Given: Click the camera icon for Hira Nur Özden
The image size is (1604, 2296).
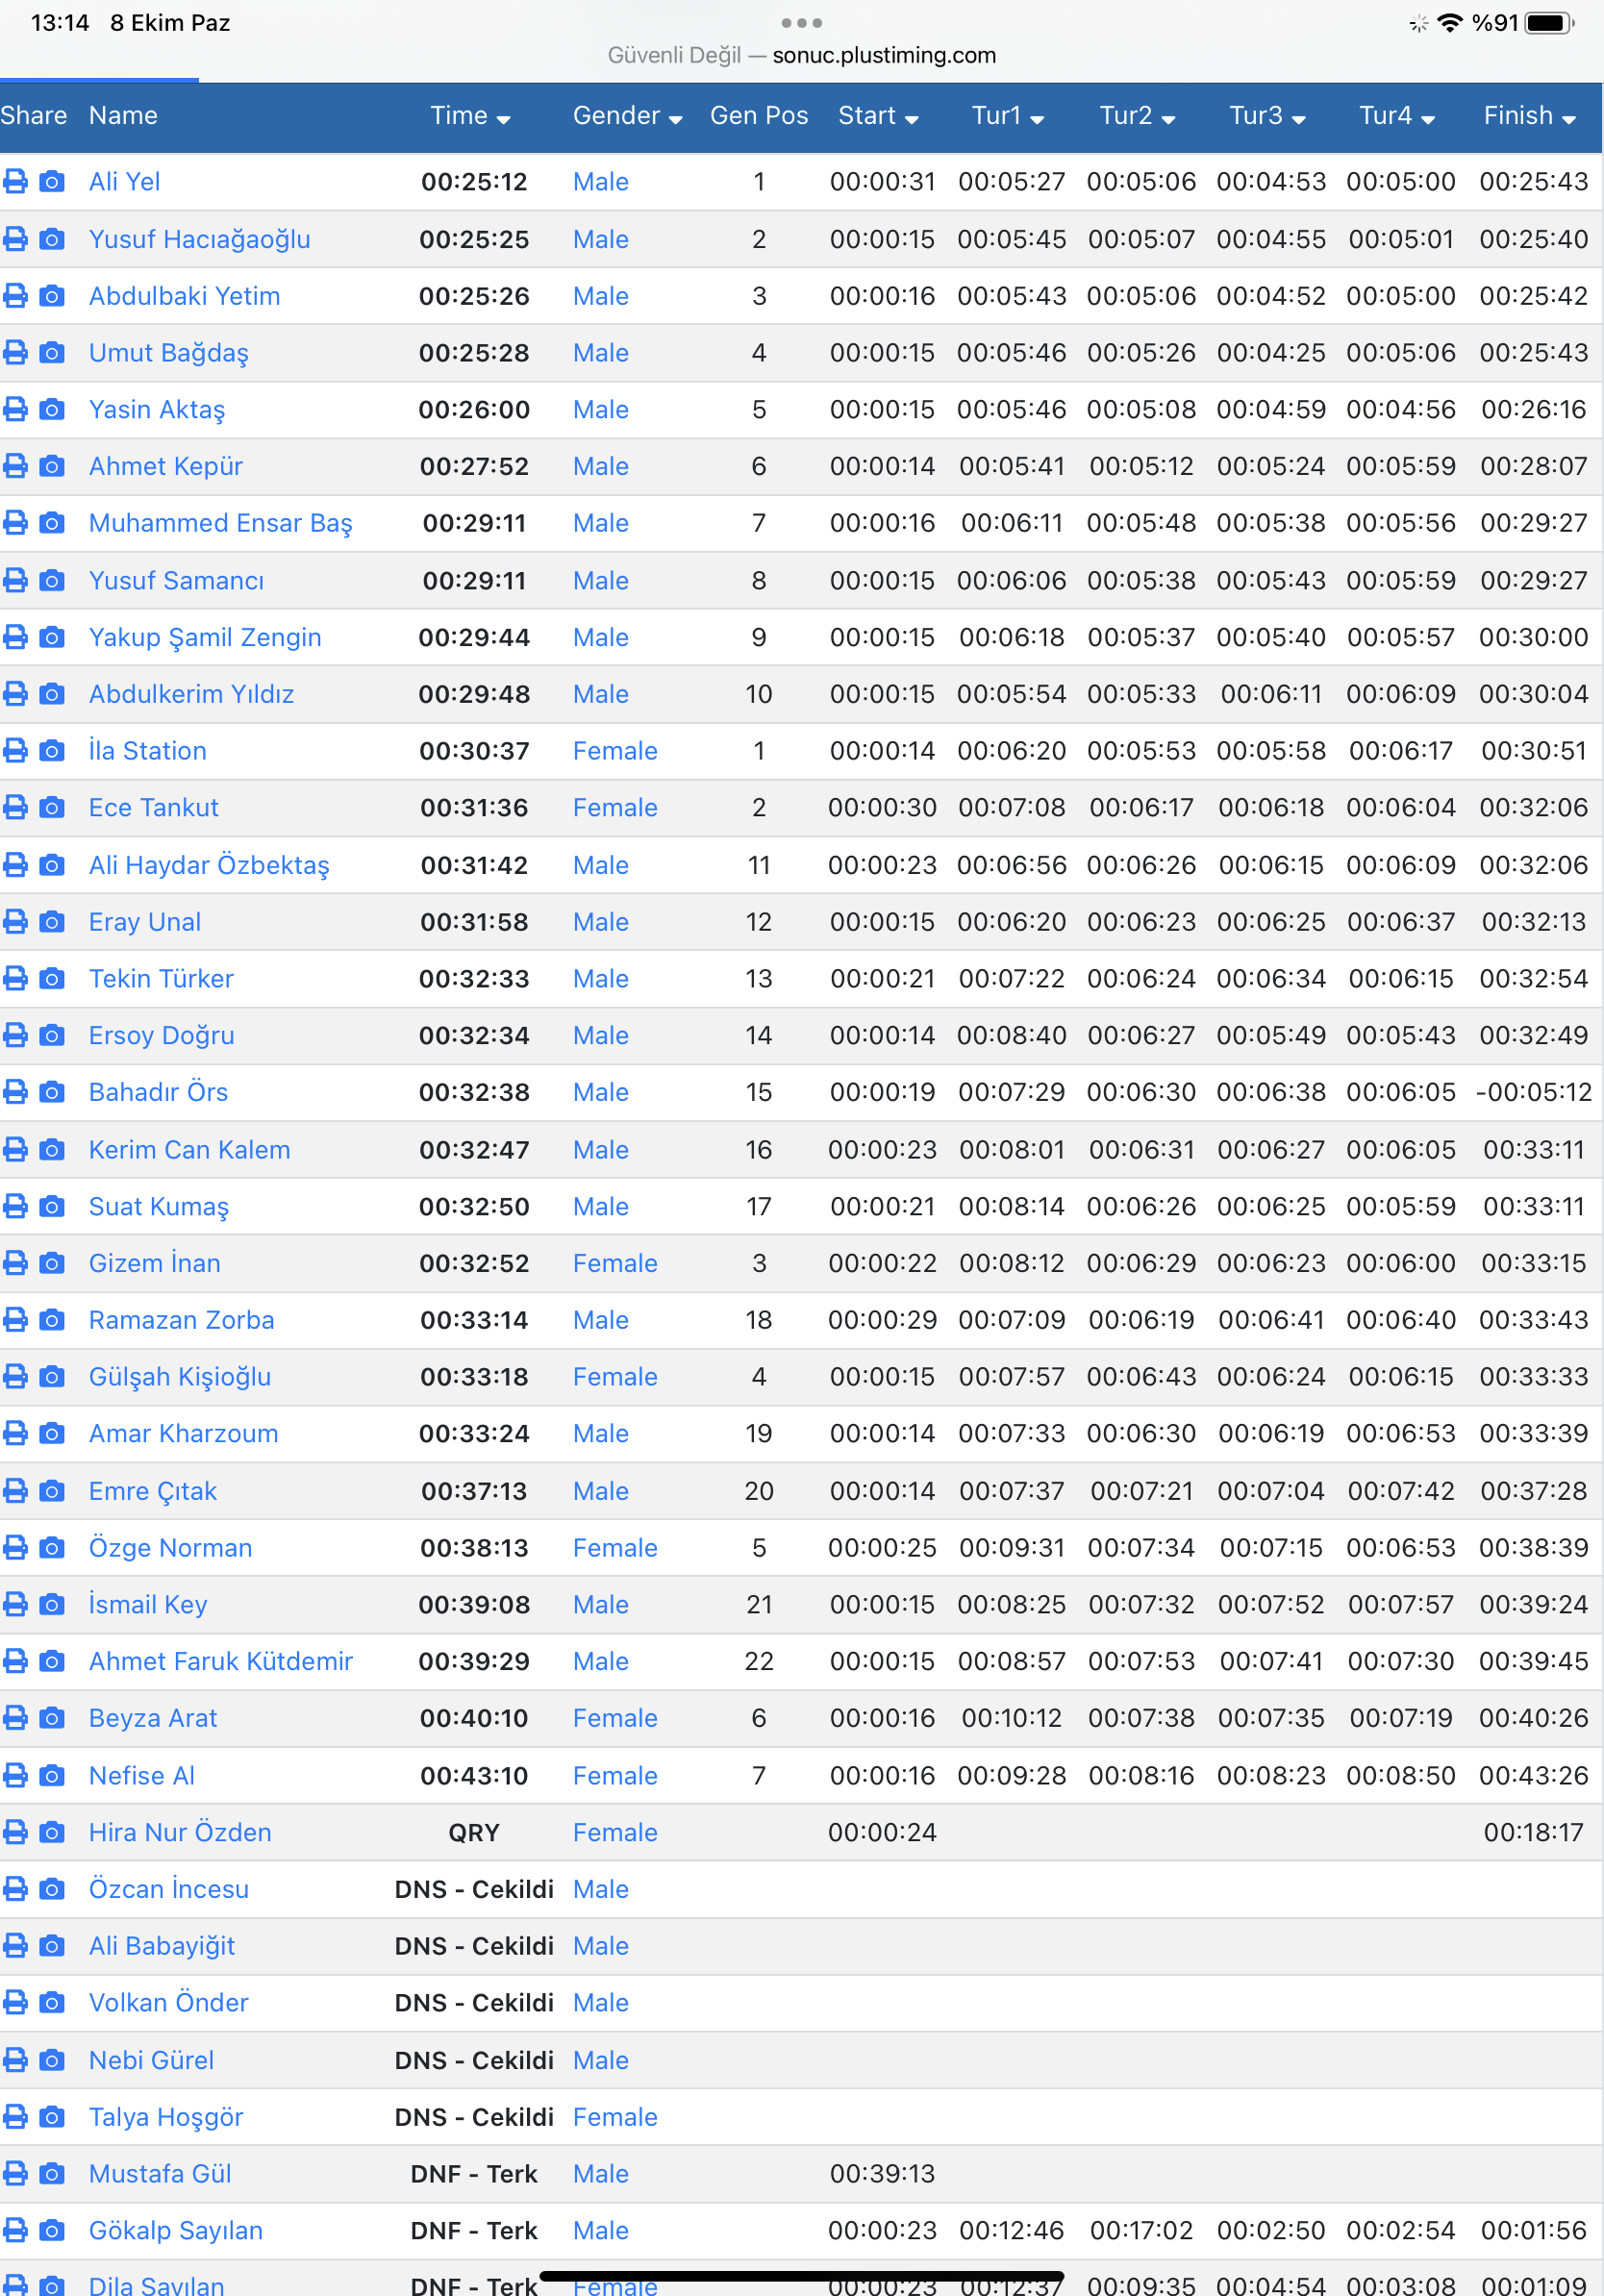Looking at the screenshot, I should (52, 1832).
